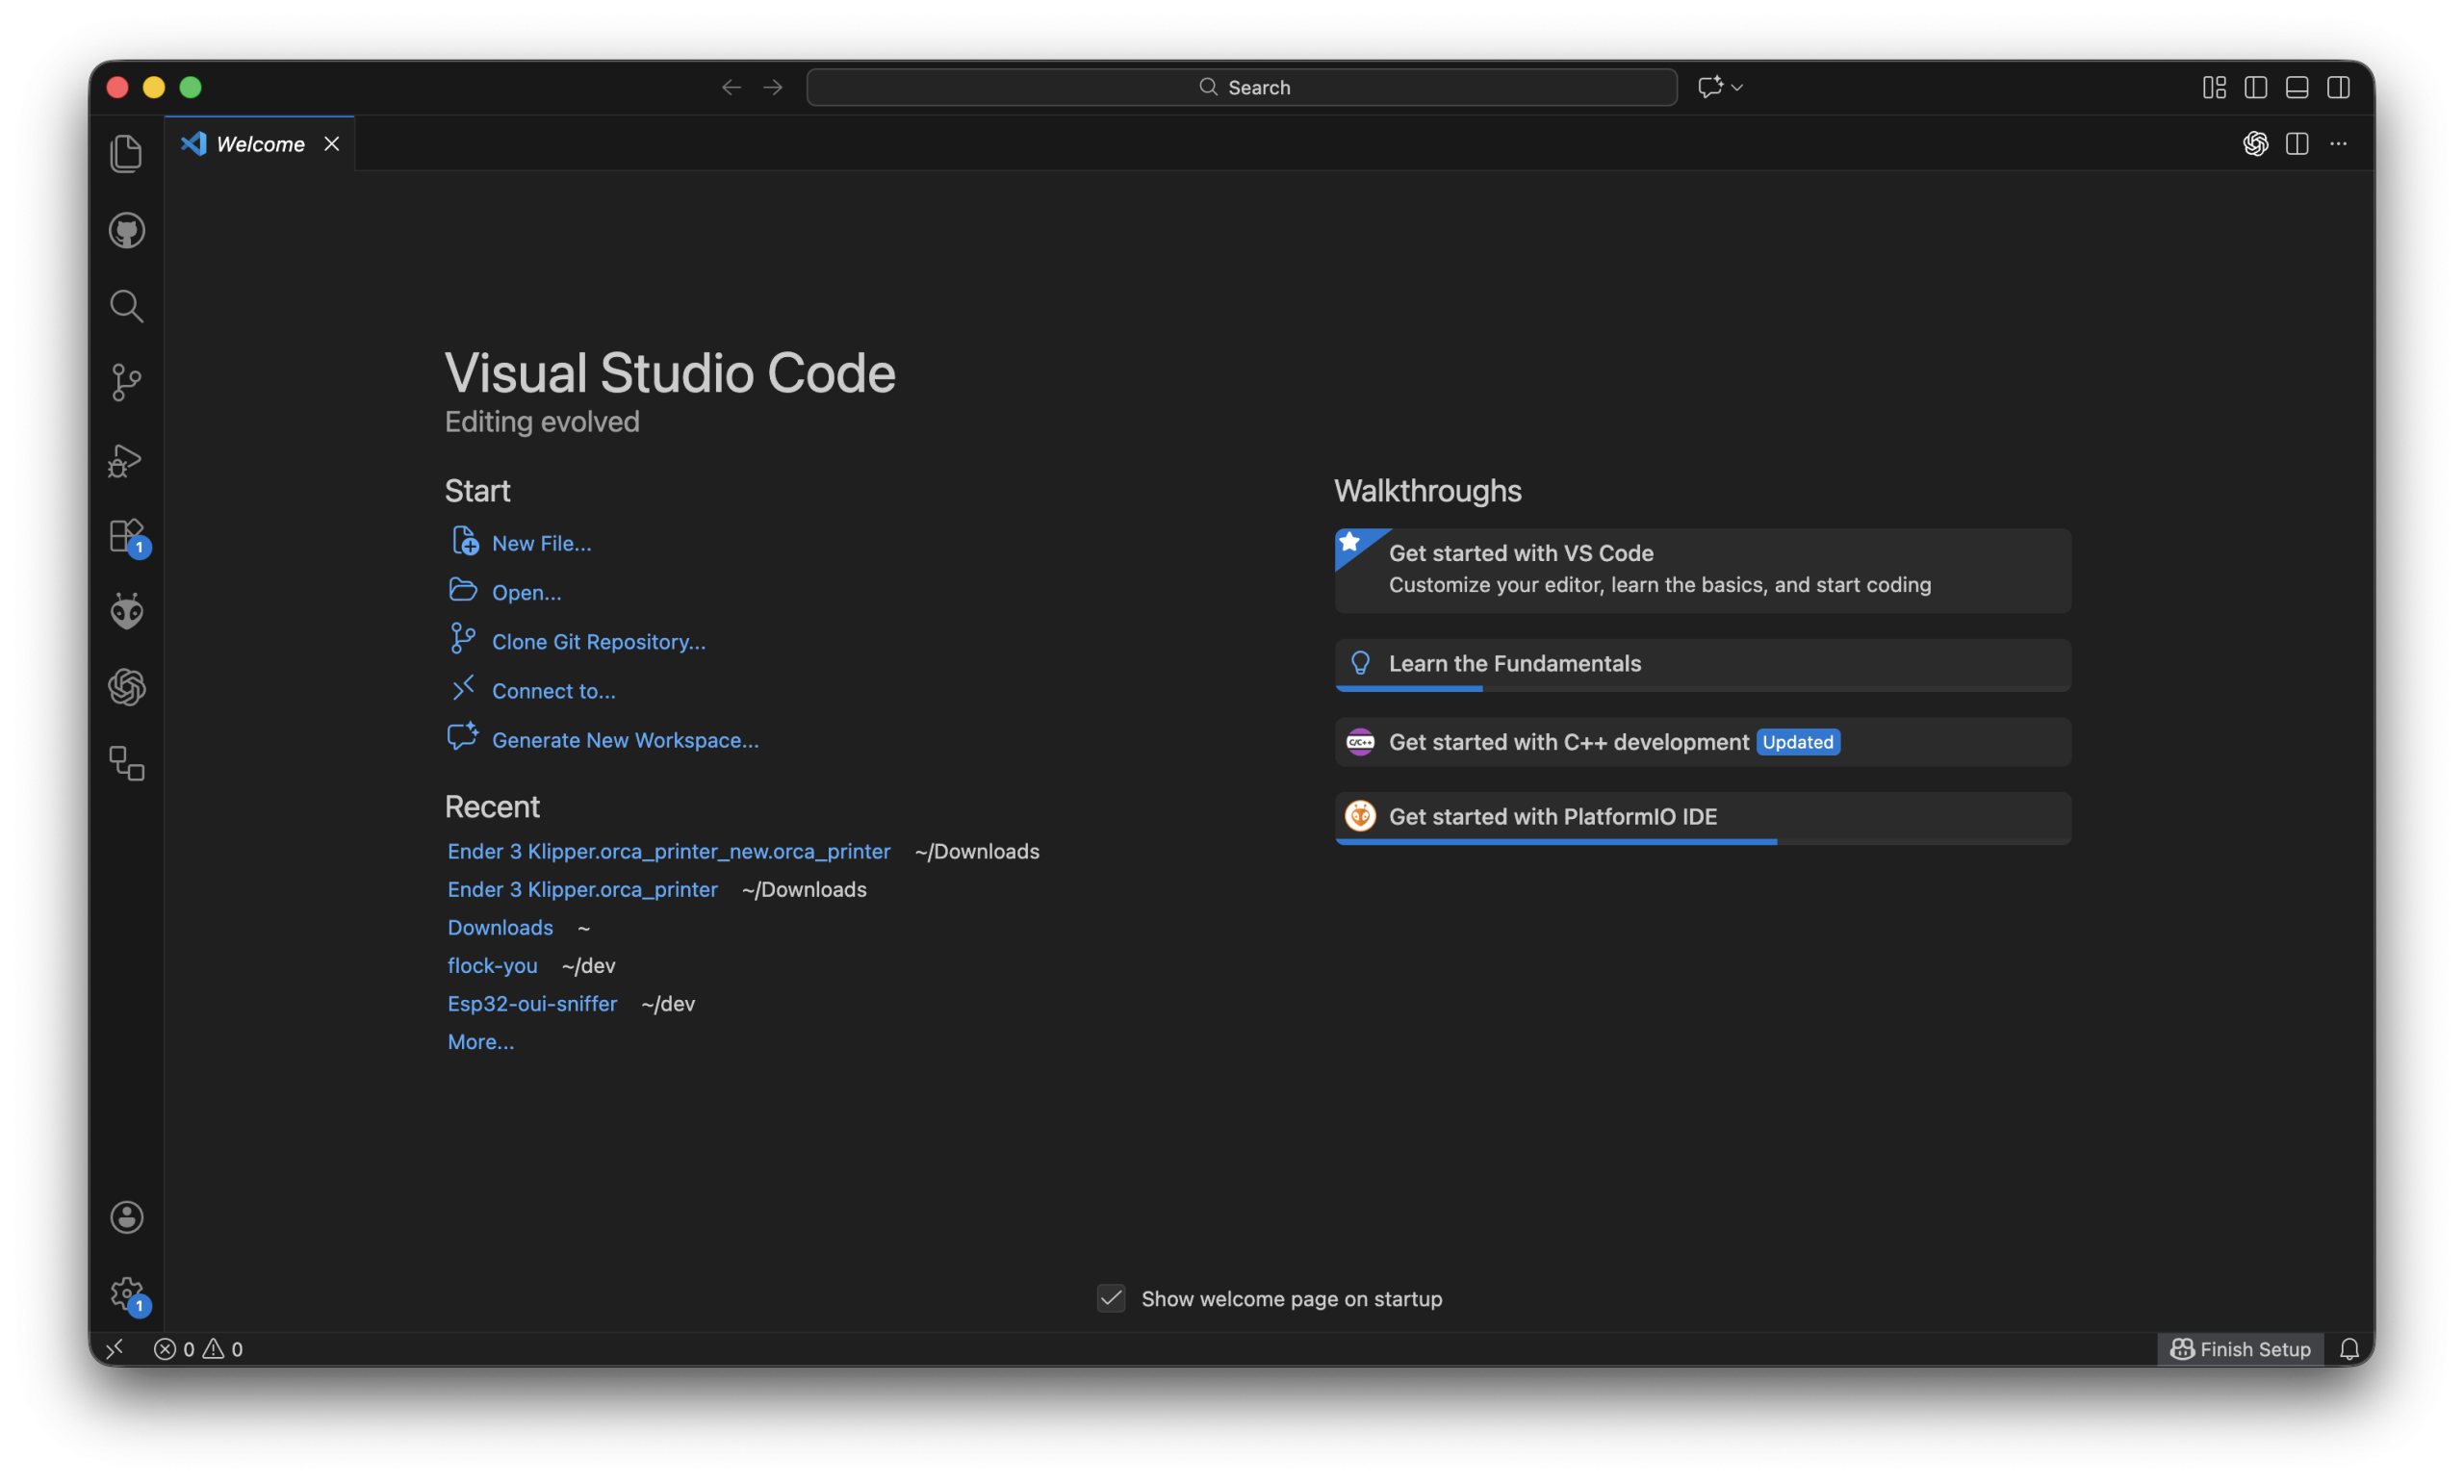This screenshot has width=2464, height=1484.
Task: Open the remote window indicator
Action: tap(114, 1348)
